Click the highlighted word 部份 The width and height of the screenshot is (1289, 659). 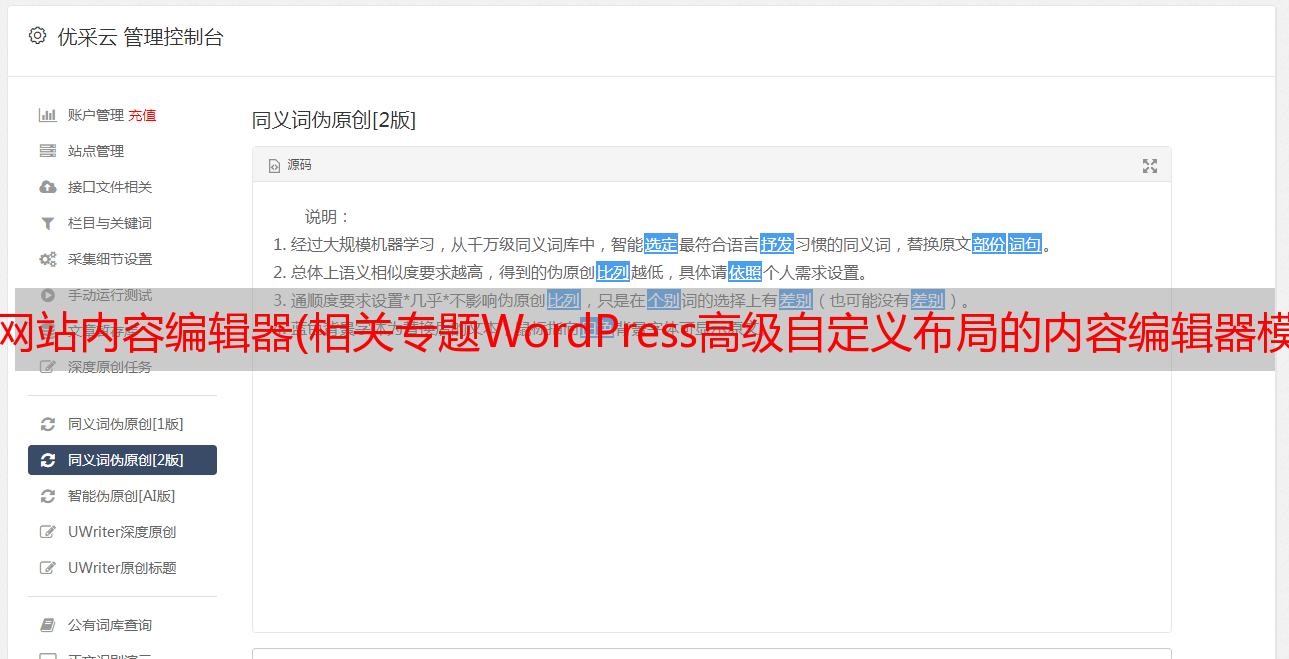tap(989, 244)
